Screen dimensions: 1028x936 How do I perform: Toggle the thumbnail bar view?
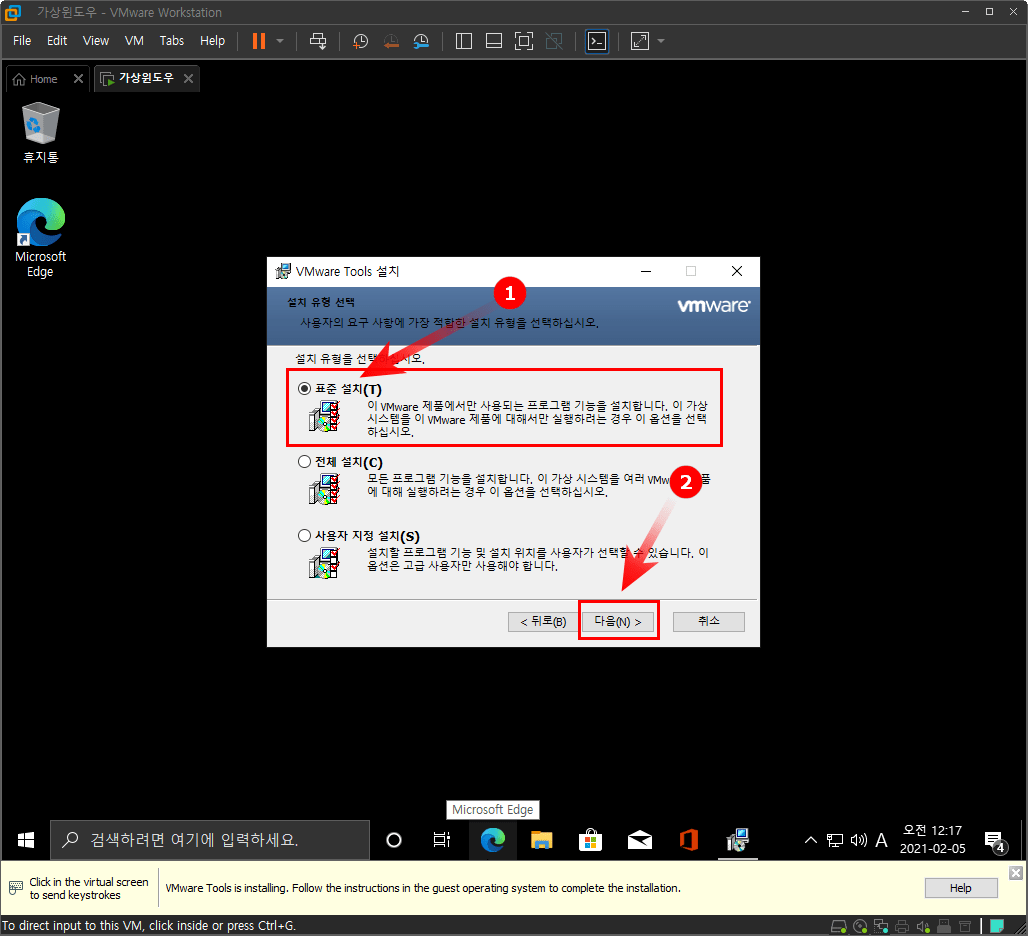494,41
